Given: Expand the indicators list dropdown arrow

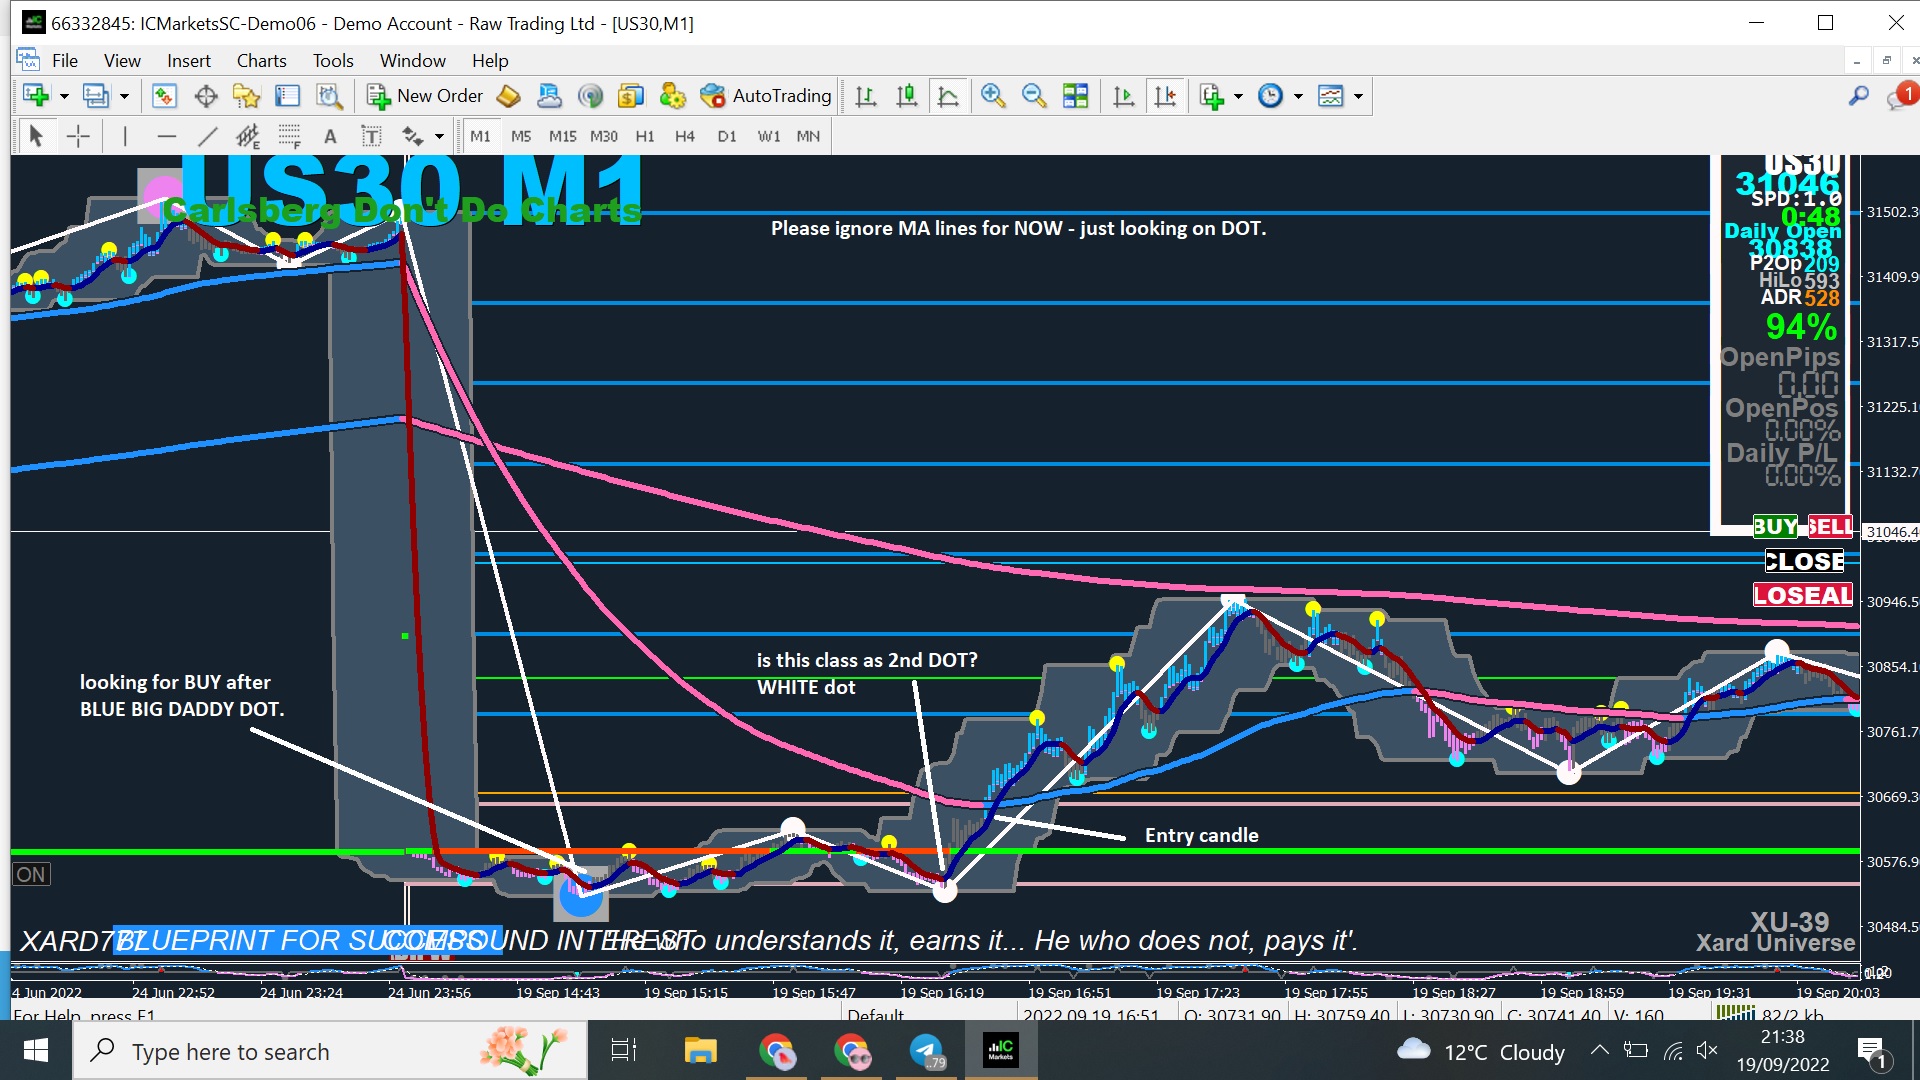Looking at the screenshot, I should coord(1238,96).
